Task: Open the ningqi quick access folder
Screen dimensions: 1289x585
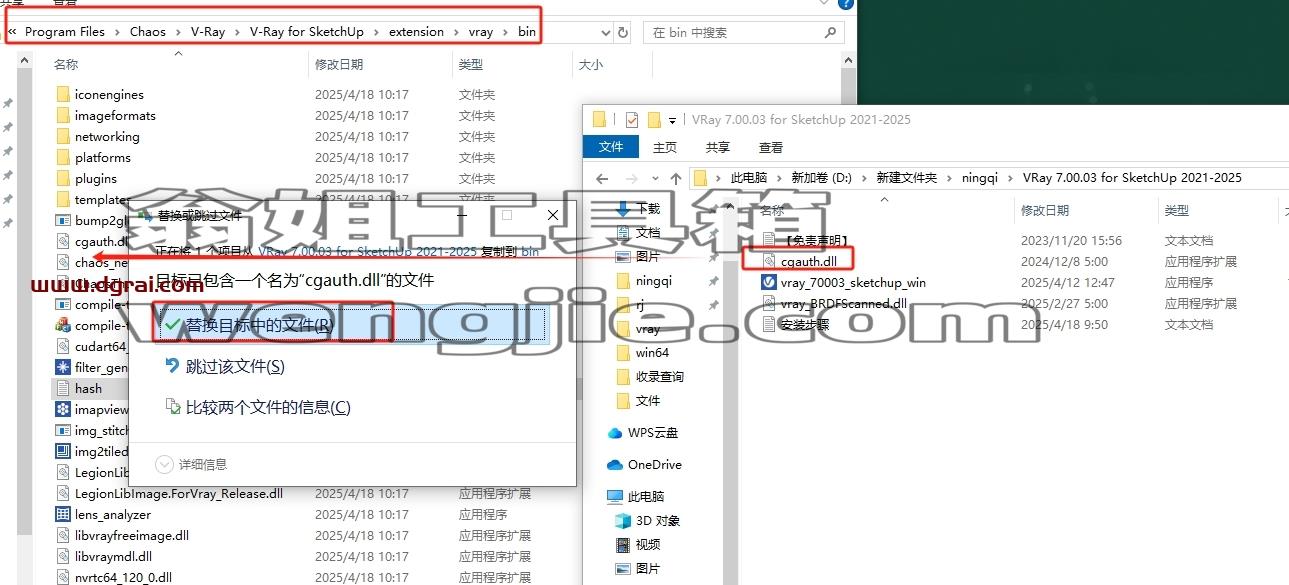Action: (655, 281)
